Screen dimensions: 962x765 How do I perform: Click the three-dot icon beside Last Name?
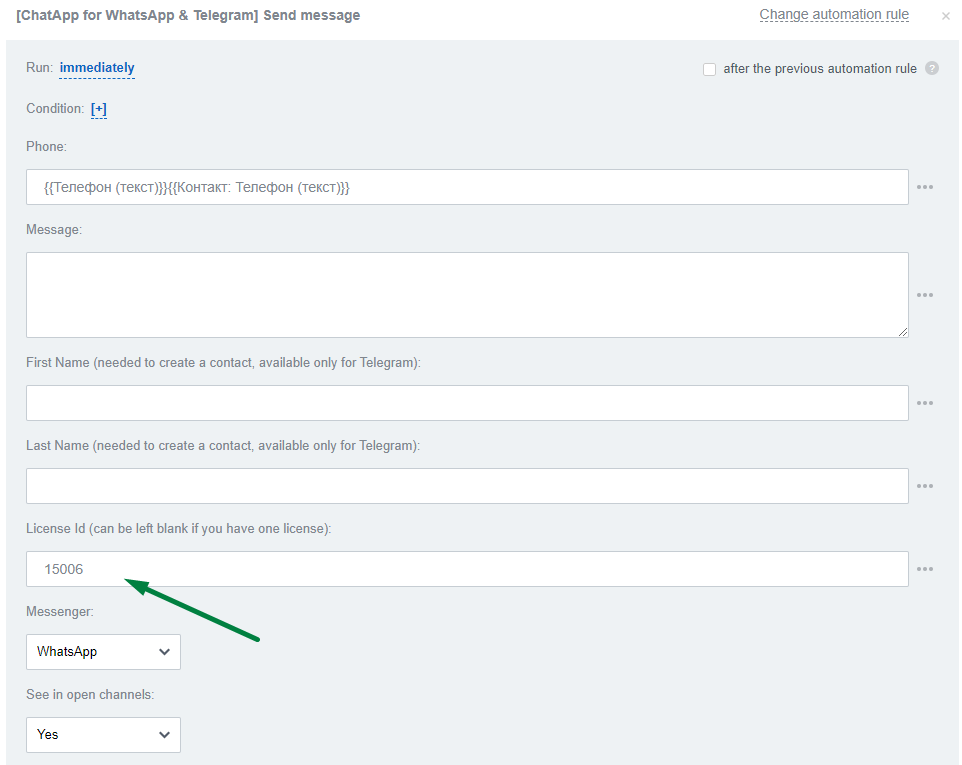pyautogui.click(x=925, y=485)
